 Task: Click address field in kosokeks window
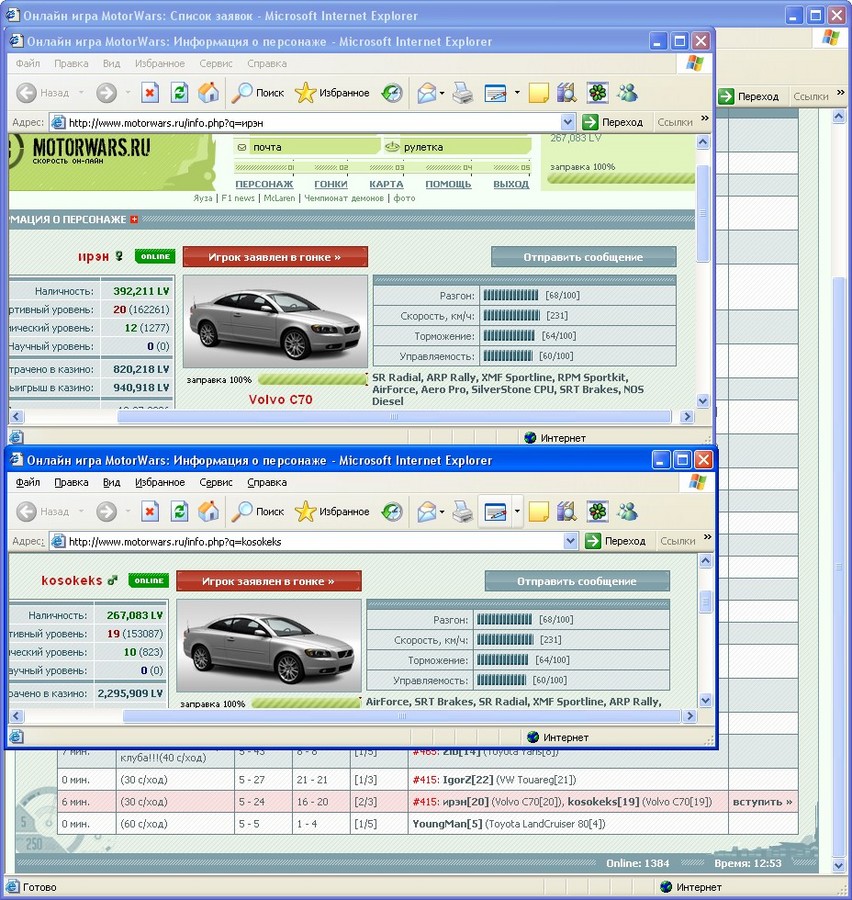click(313, 541)
